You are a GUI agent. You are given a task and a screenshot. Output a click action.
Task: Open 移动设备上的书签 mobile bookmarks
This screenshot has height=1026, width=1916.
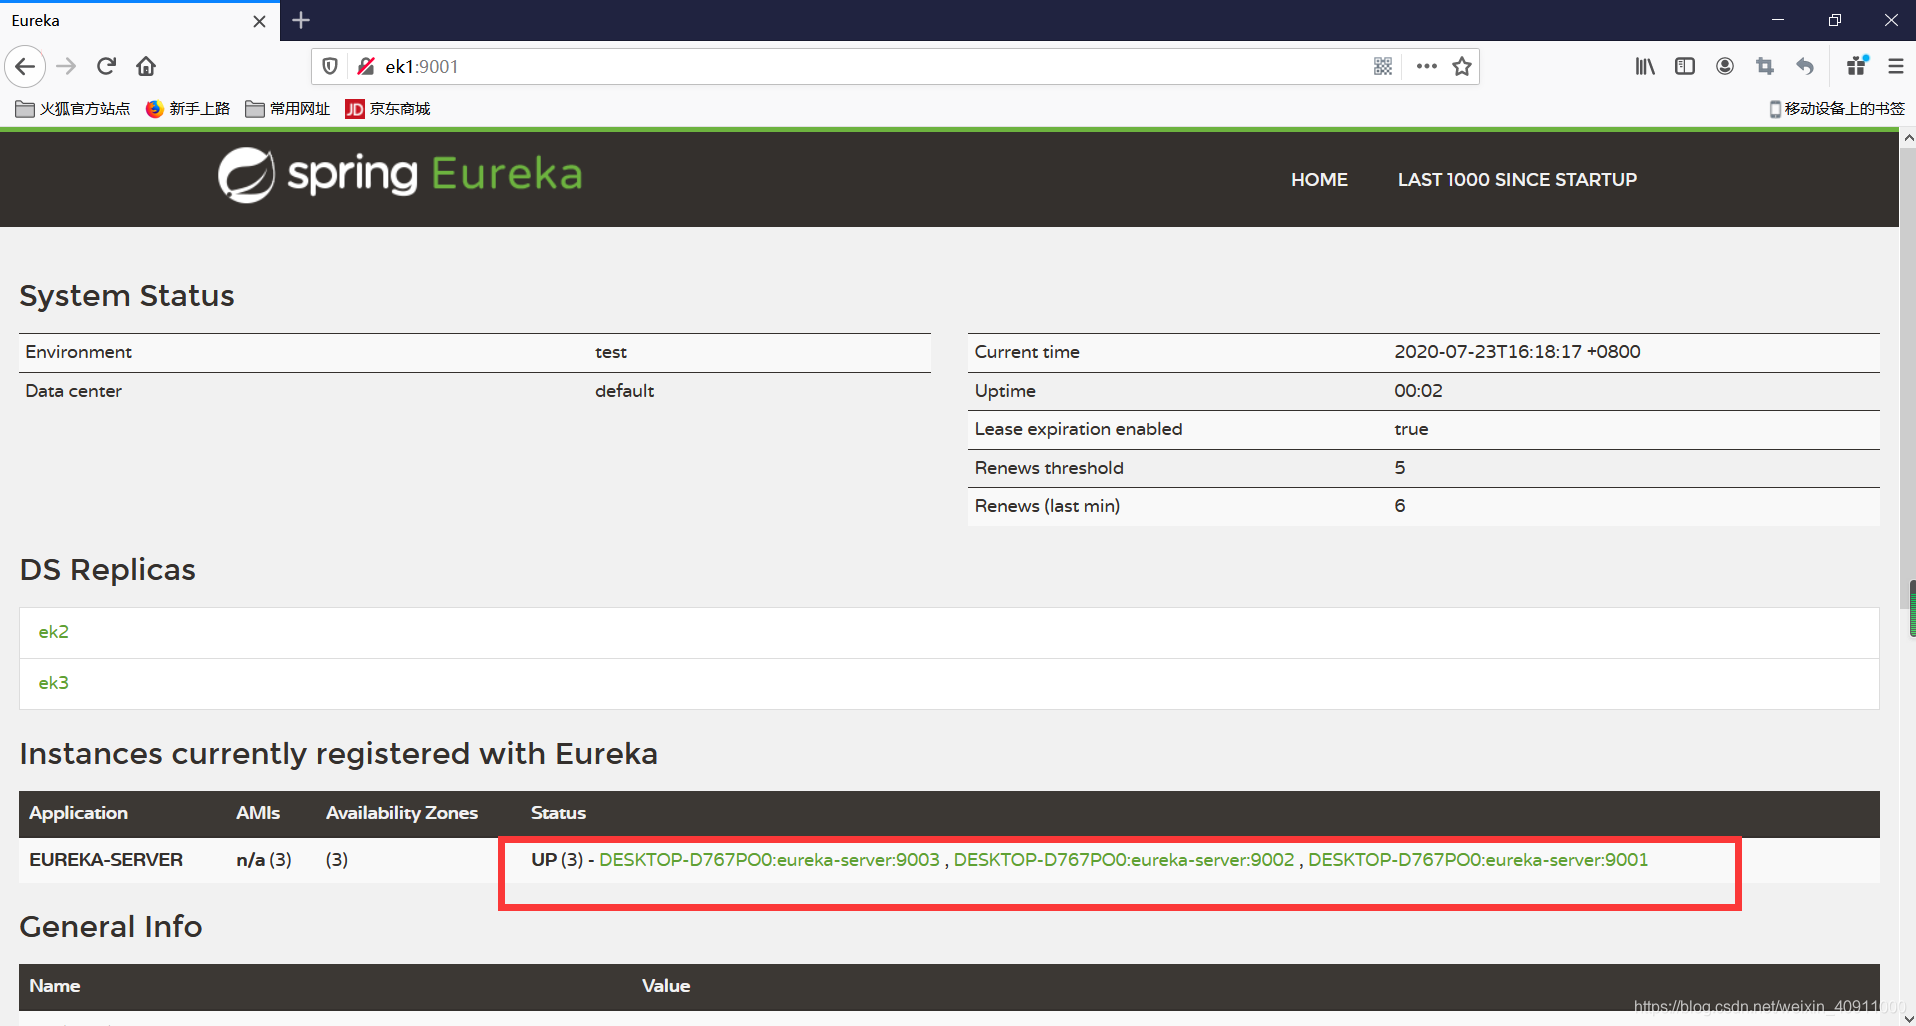pyautogui.click(x=1837, y=109)
